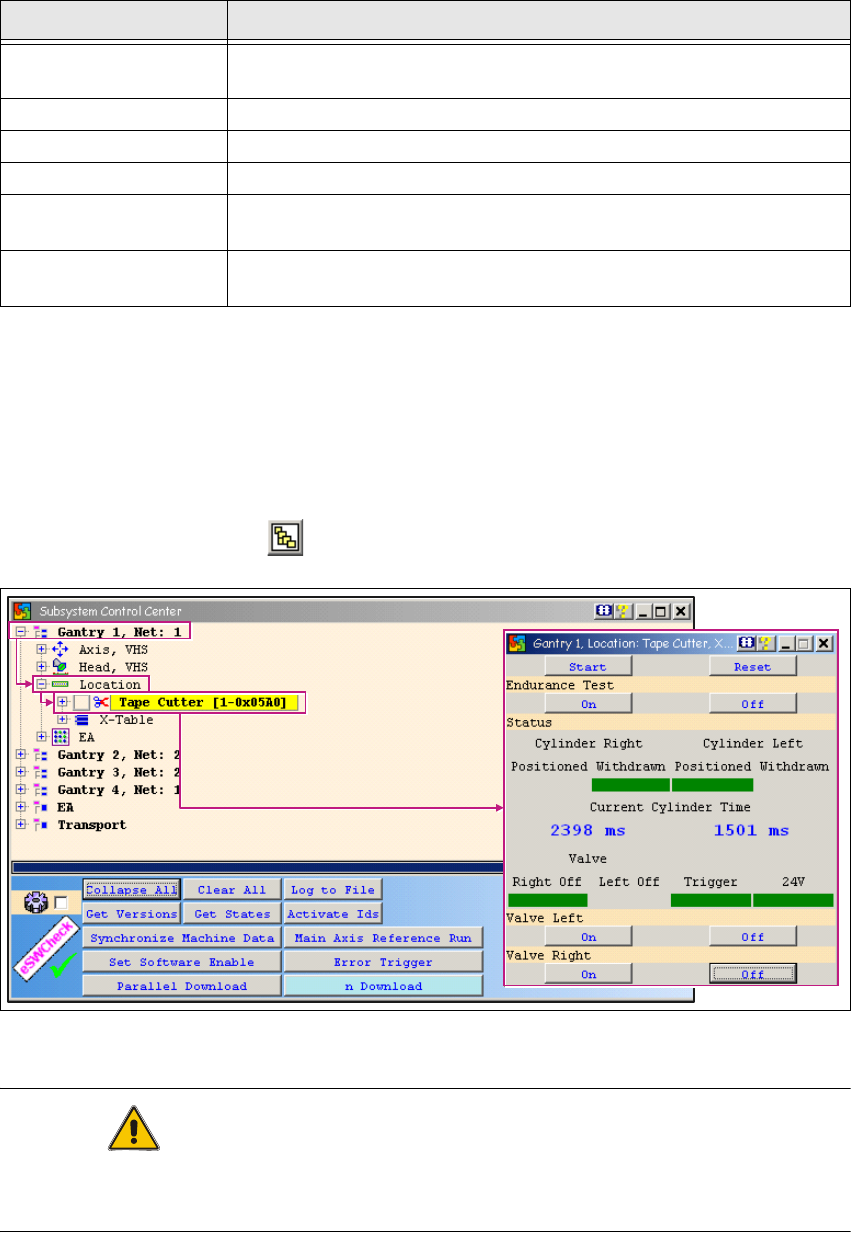This screenshot has height=1233, width=851.
Task: Click the Collapse All button
Action: 131,889
